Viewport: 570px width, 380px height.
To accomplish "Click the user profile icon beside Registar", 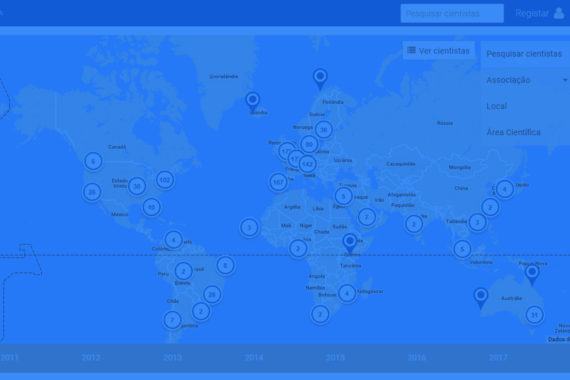I will click(559, 13).
